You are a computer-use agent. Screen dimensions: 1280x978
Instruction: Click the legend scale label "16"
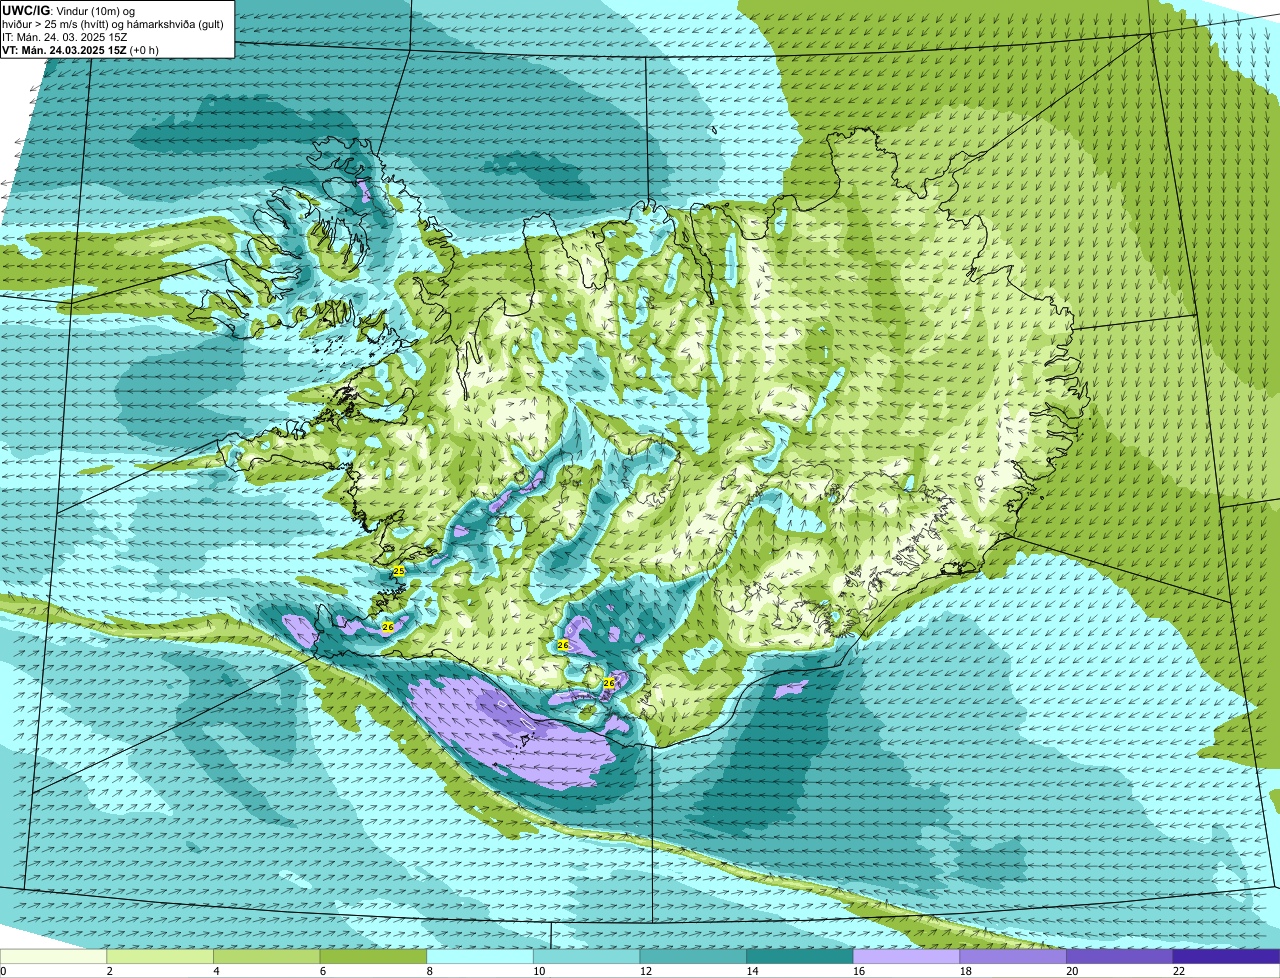[859, 971]
